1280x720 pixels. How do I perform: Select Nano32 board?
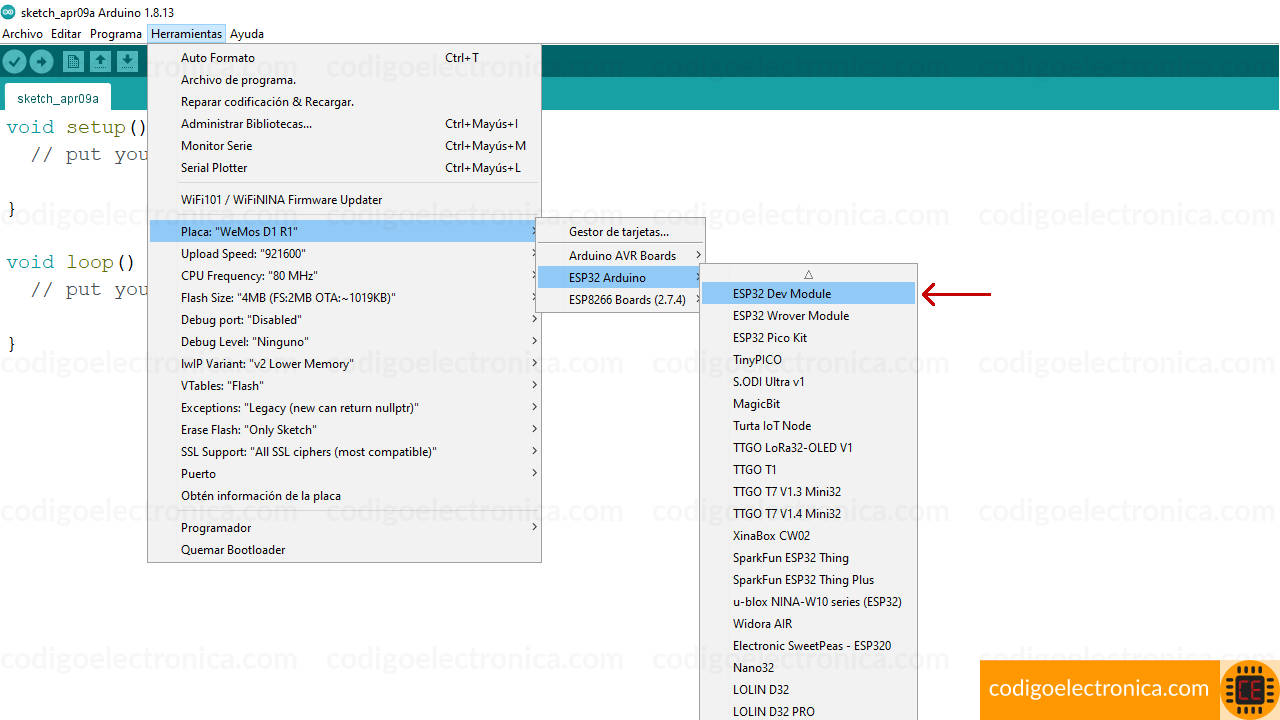click(x=808, y=668)
